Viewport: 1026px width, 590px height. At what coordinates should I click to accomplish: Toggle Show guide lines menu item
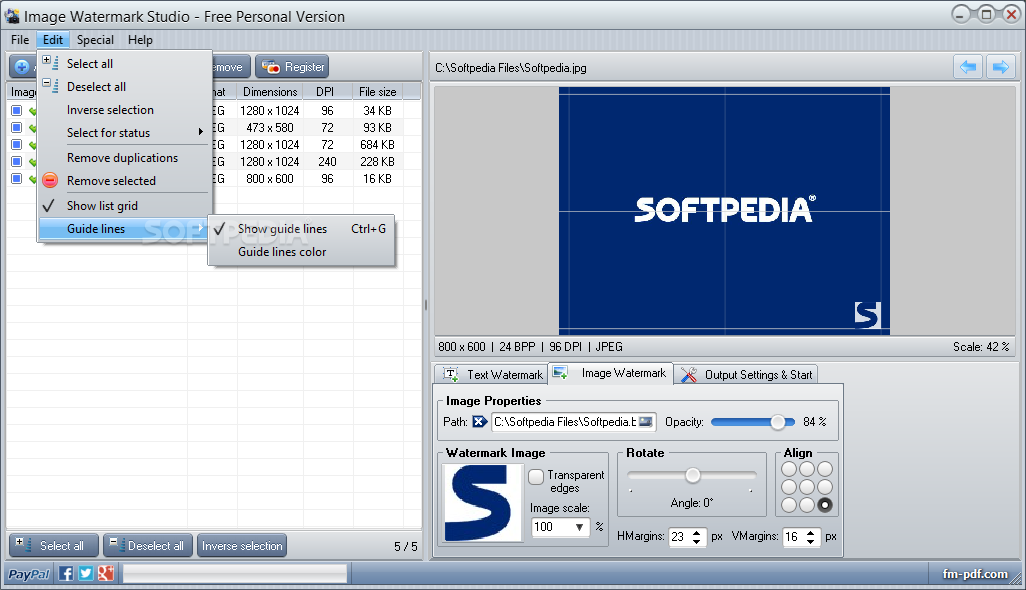click(301, 229)
